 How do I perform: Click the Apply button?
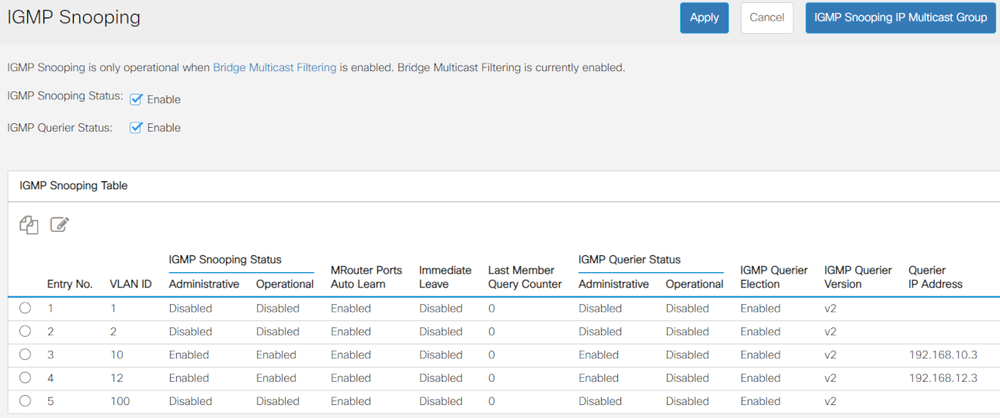tap(704, 18)
